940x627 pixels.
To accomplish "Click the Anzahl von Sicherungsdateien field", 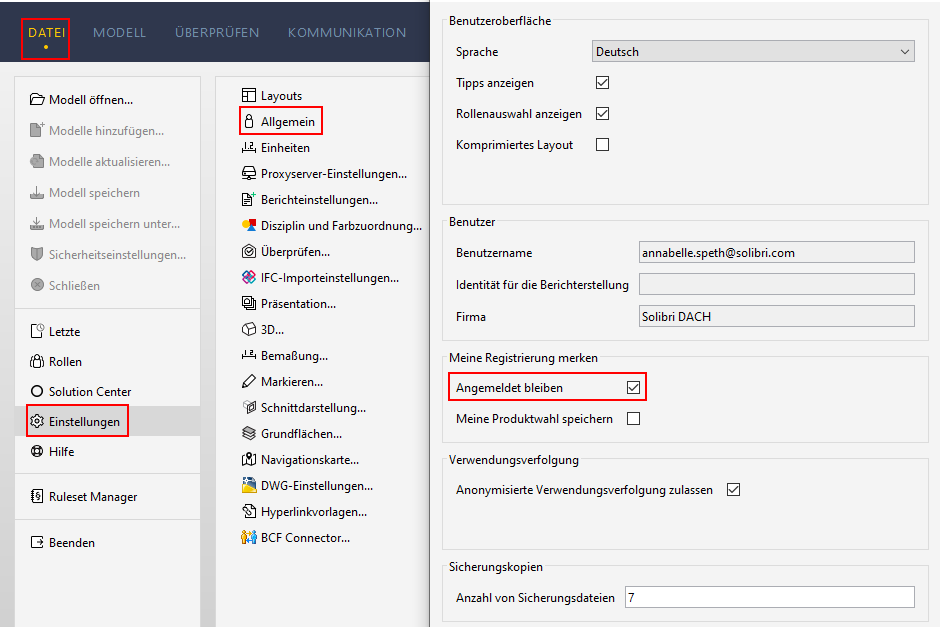I will [770, 597].
